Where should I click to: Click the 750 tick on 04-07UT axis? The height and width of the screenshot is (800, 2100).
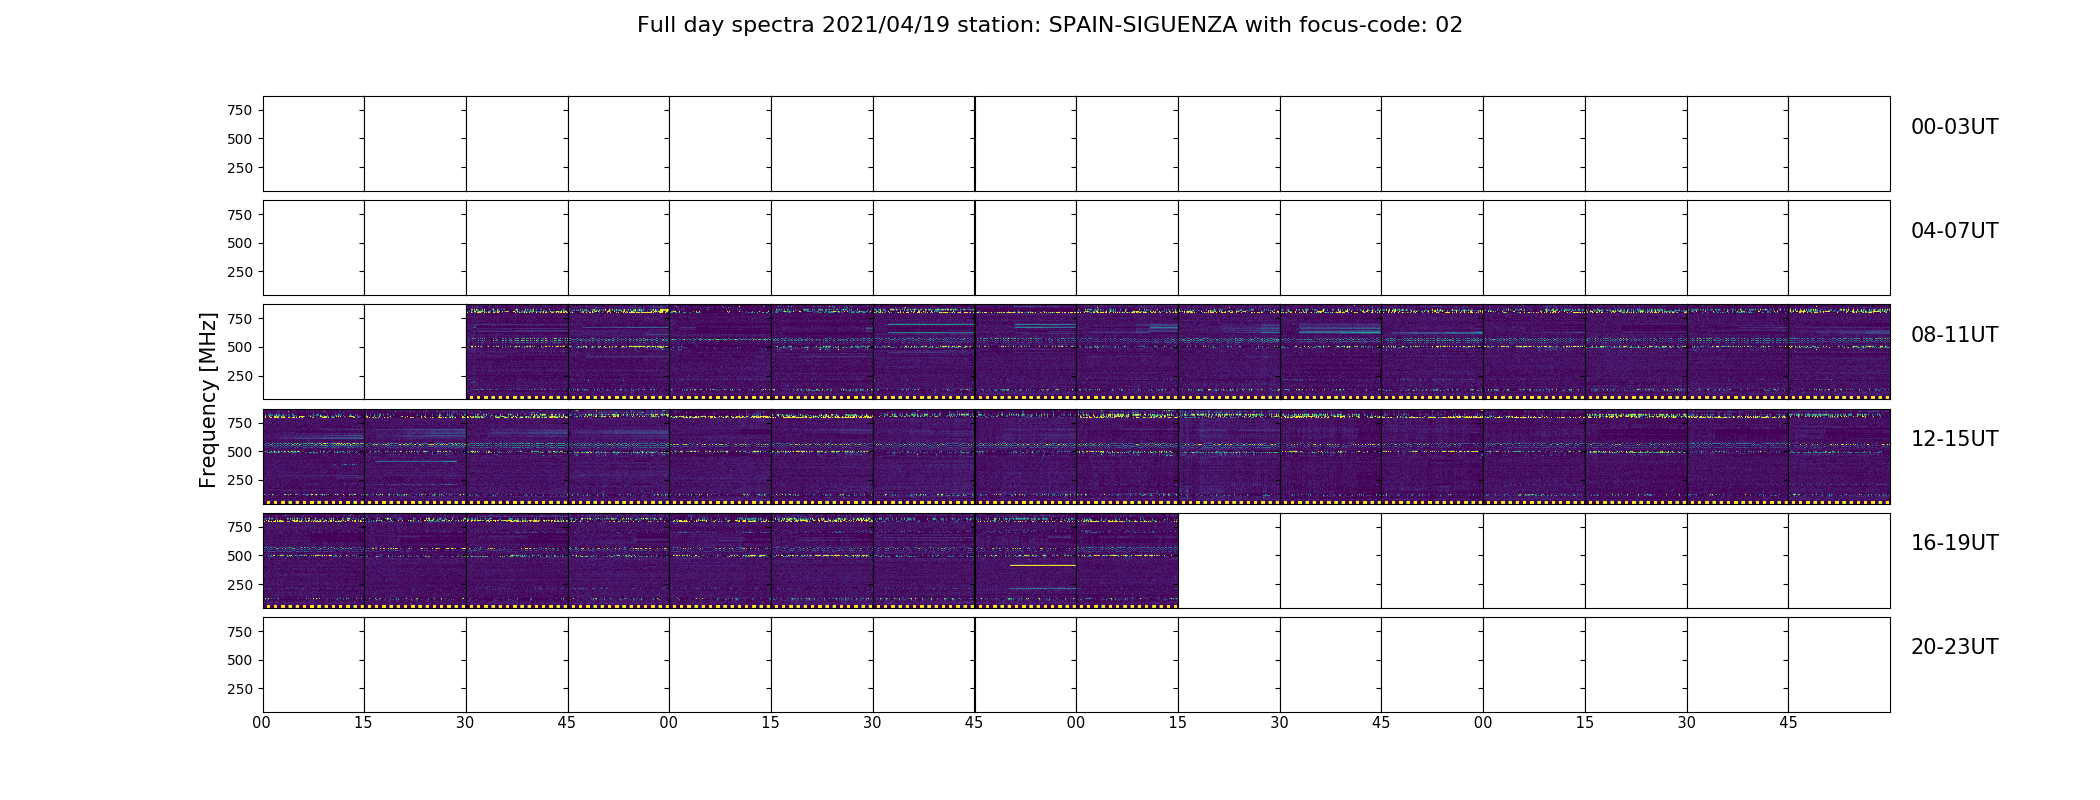[x=240, y=215]
